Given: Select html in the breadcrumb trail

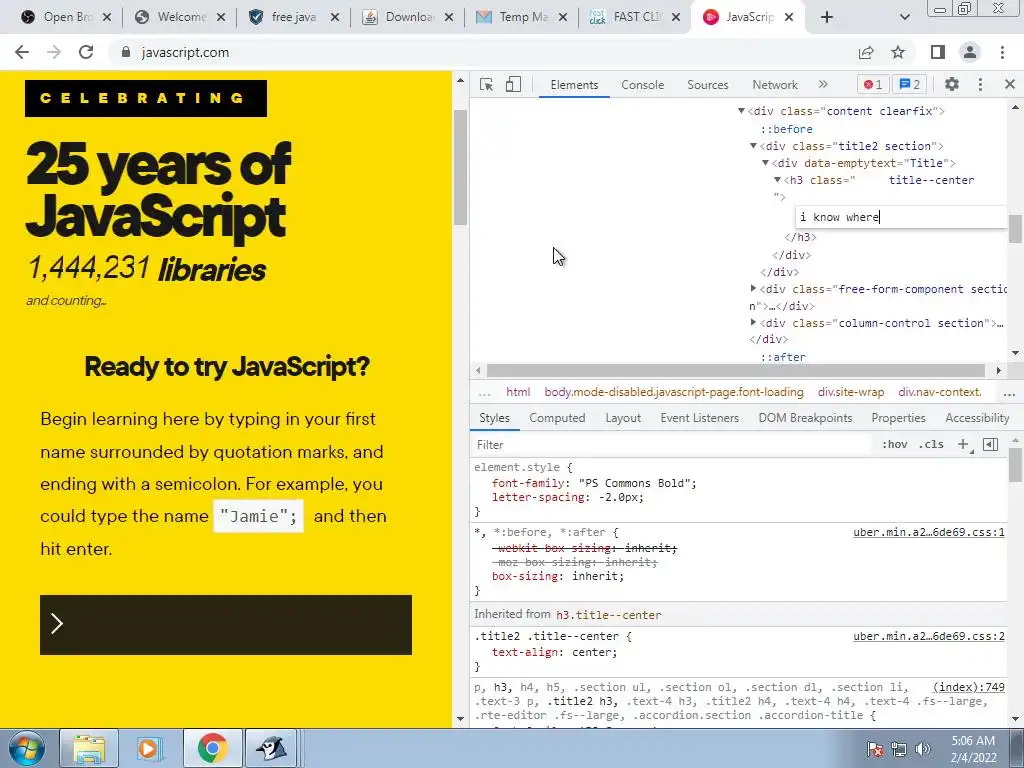Looking at the screenshot, I should coord(518,392).
